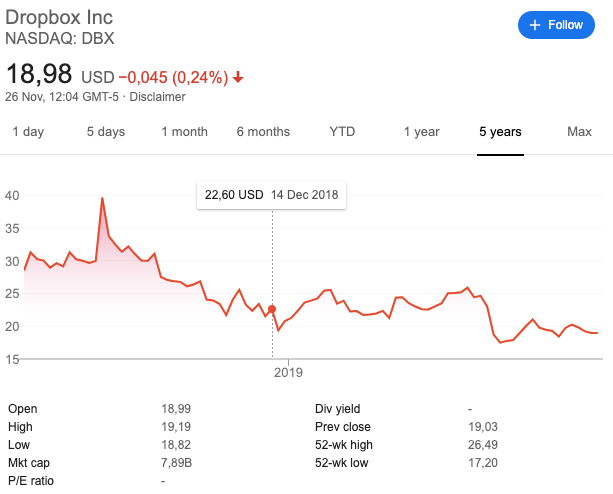Click the chart peak near 40 USD

[x=102, y=198]
